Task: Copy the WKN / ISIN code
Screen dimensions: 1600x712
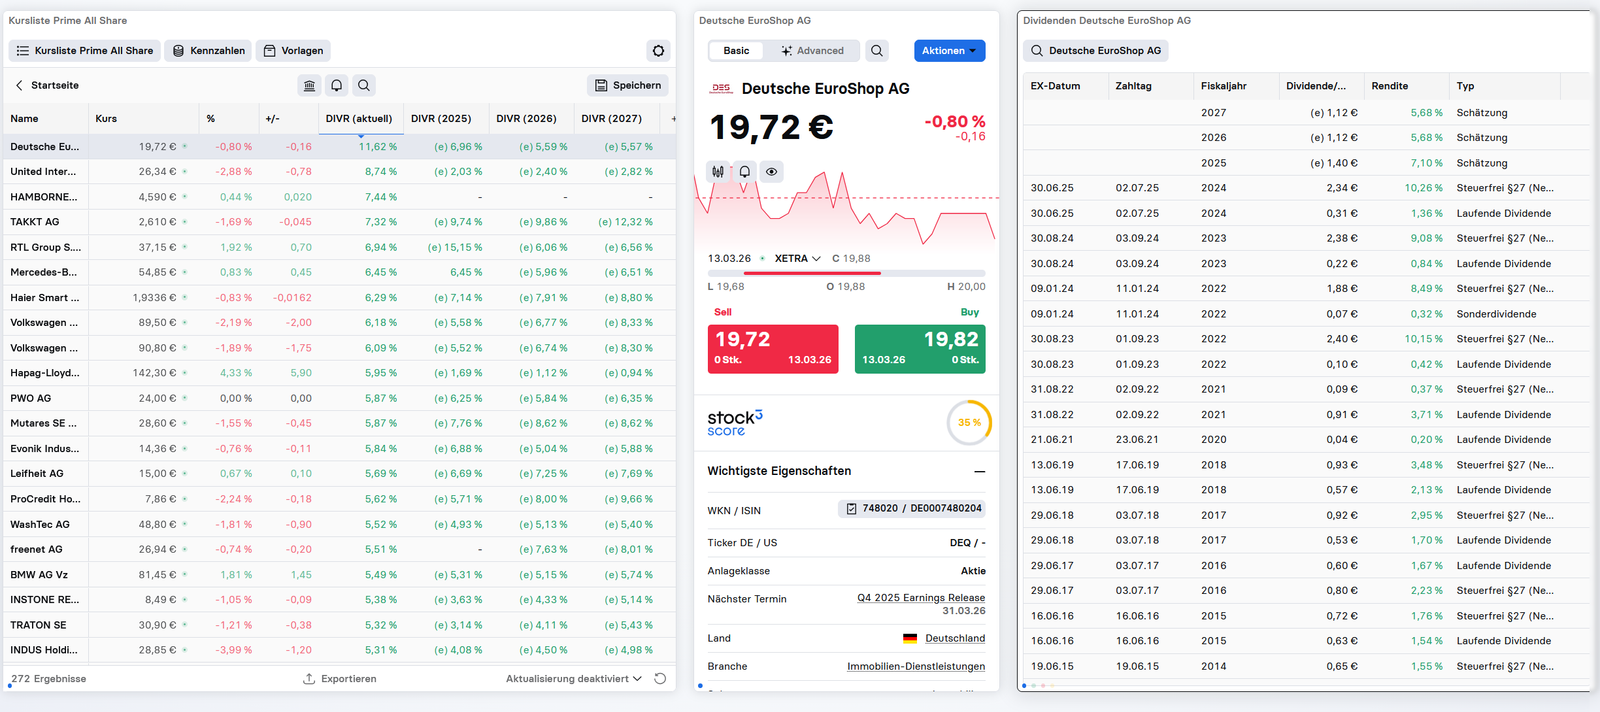Action: (x=851, y=509)
